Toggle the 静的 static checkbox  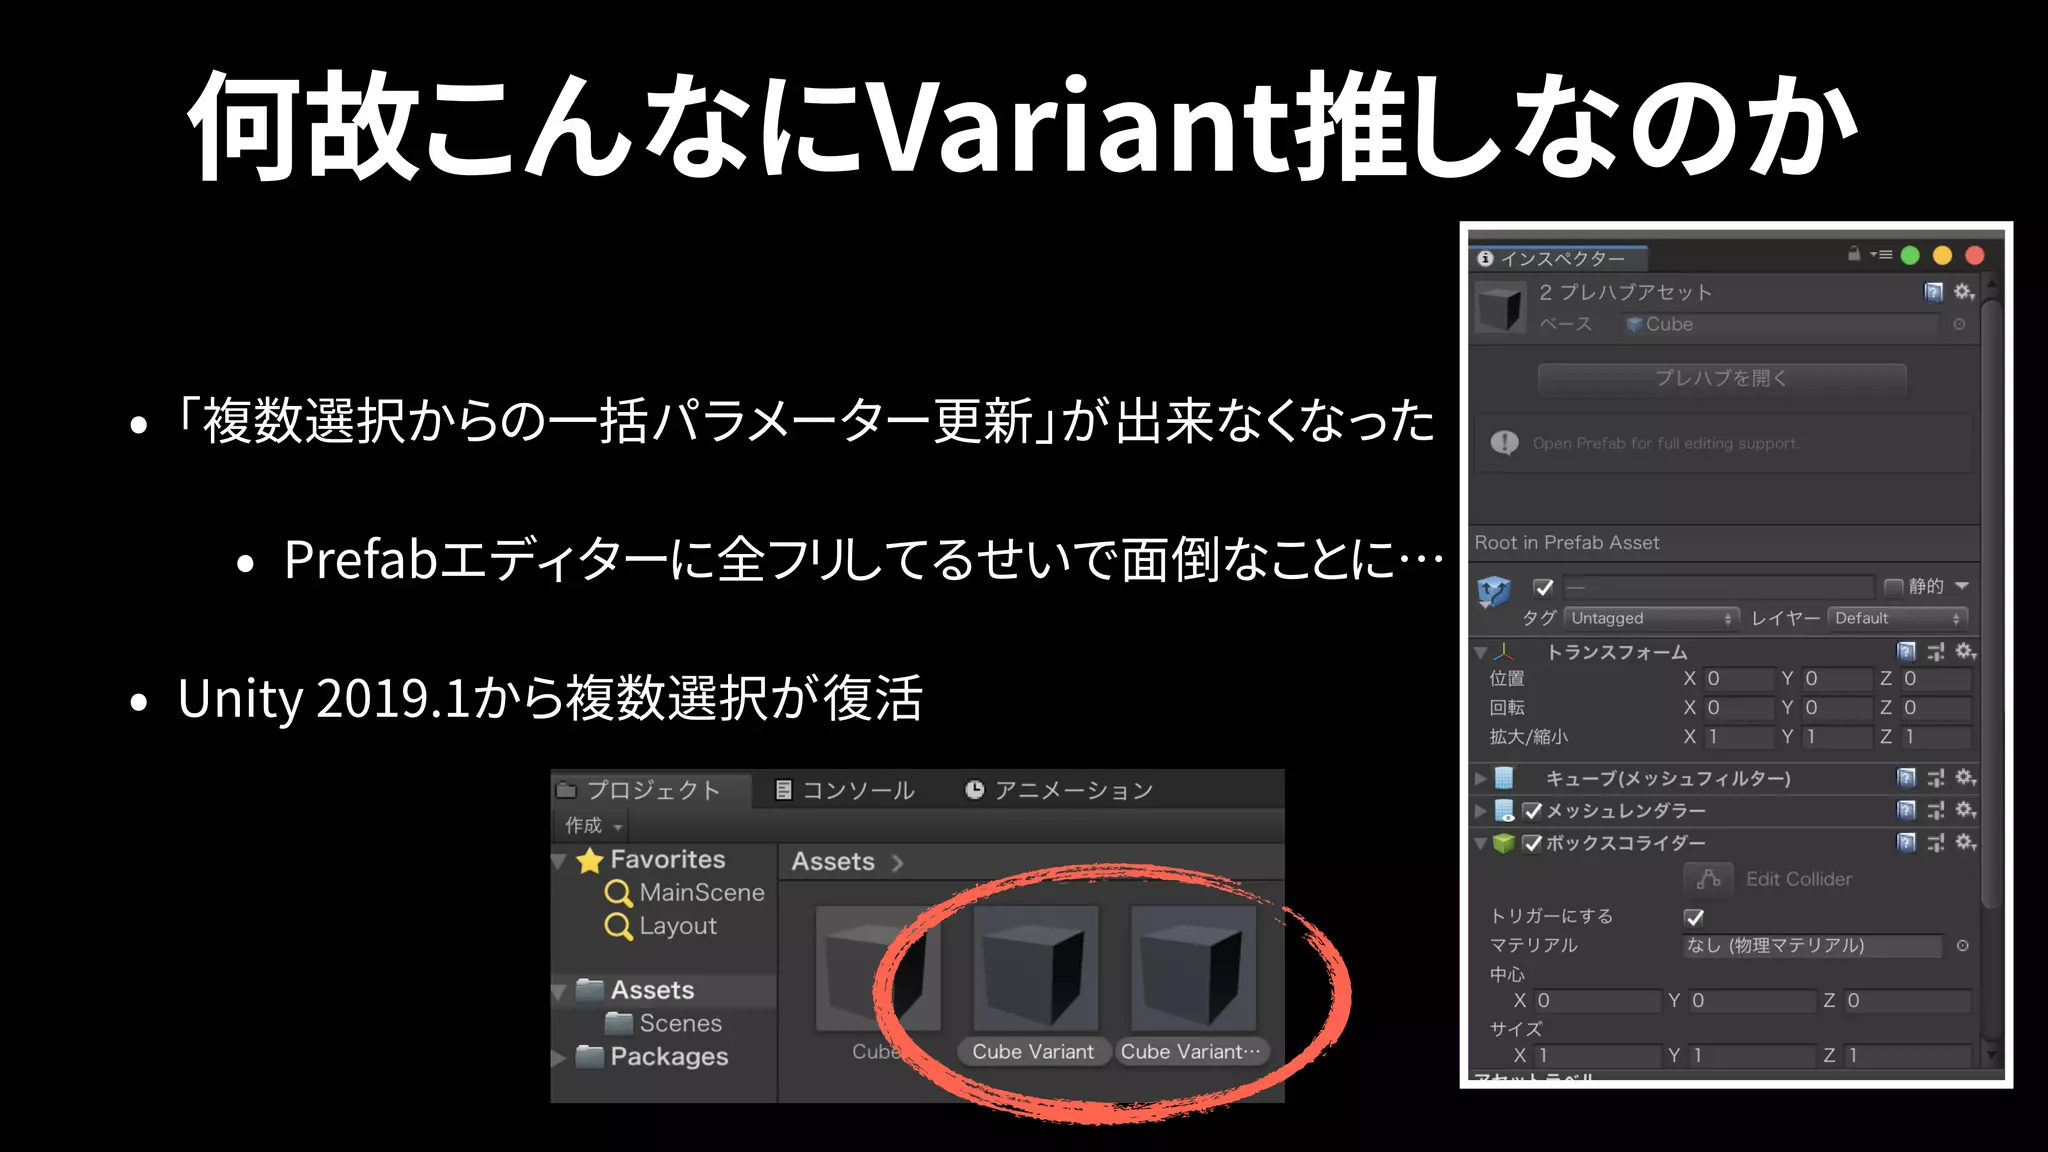click(1893, 587)
